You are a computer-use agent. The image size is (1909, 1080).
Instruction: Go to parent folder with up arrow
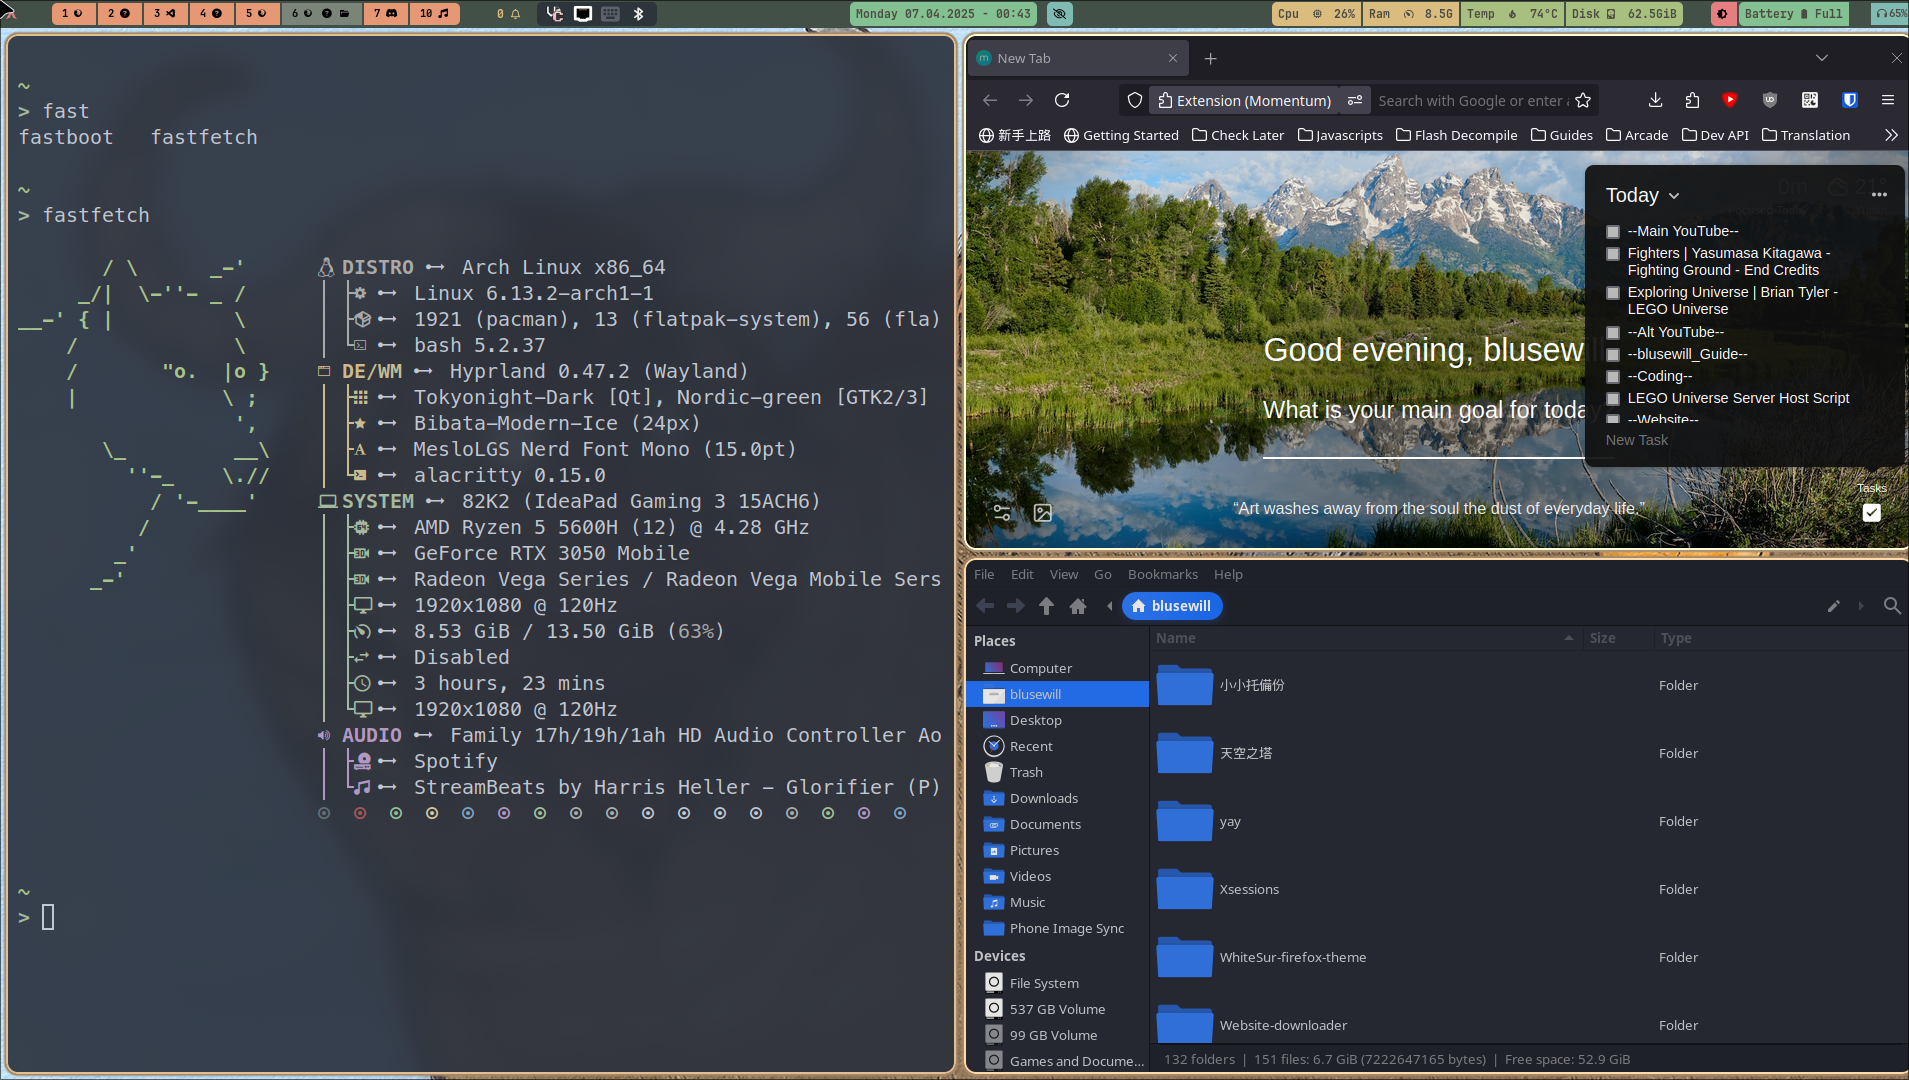(1046, 606)
